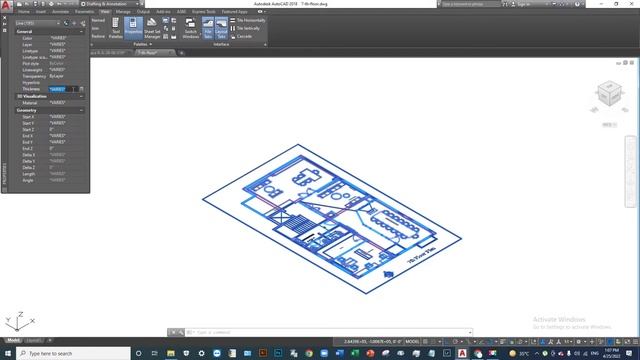Click the MODEL space status bar button
640x360 pixels.
click(412, 342)
